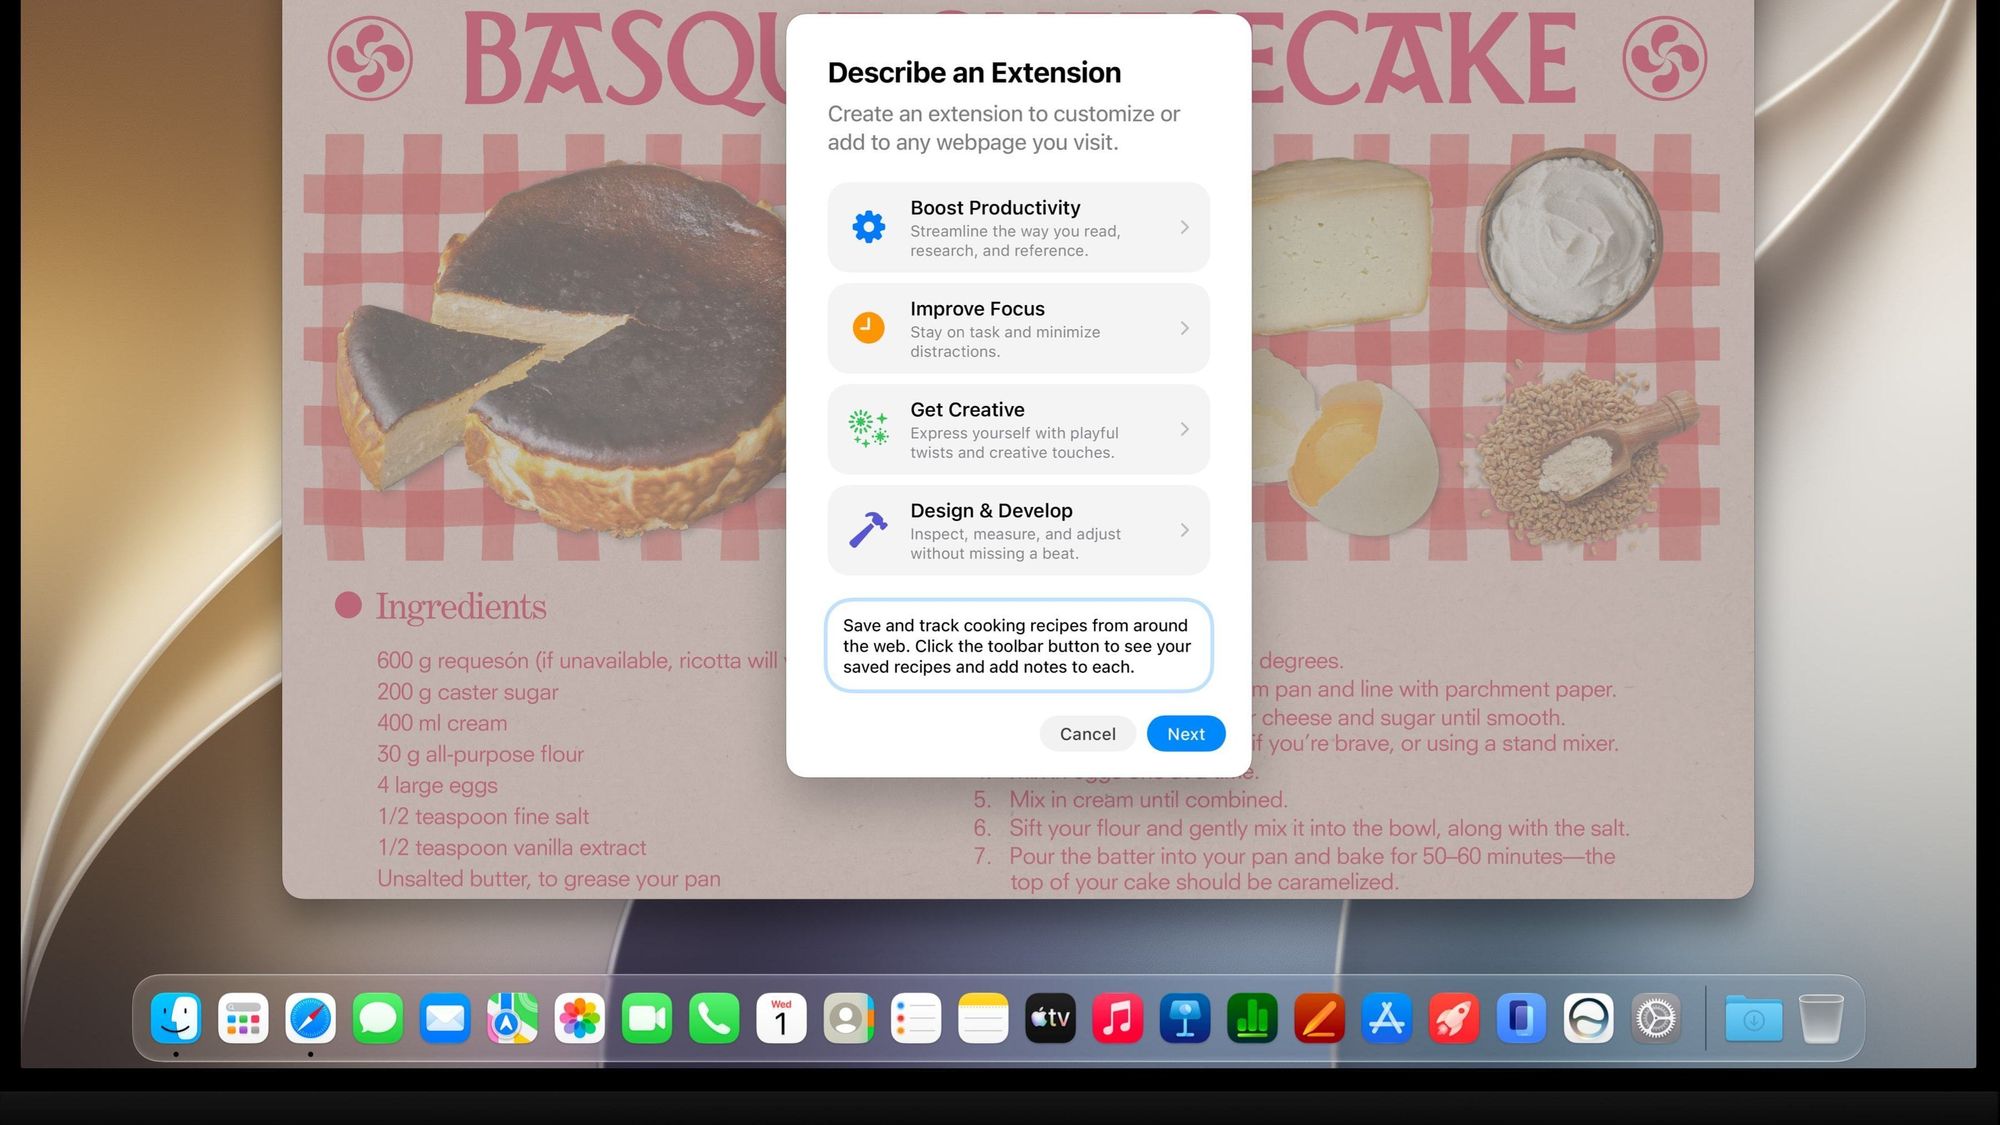Click the orange clock Improve Focus icon
Screen dimensions: 2000x1125
tap(868, 328)
